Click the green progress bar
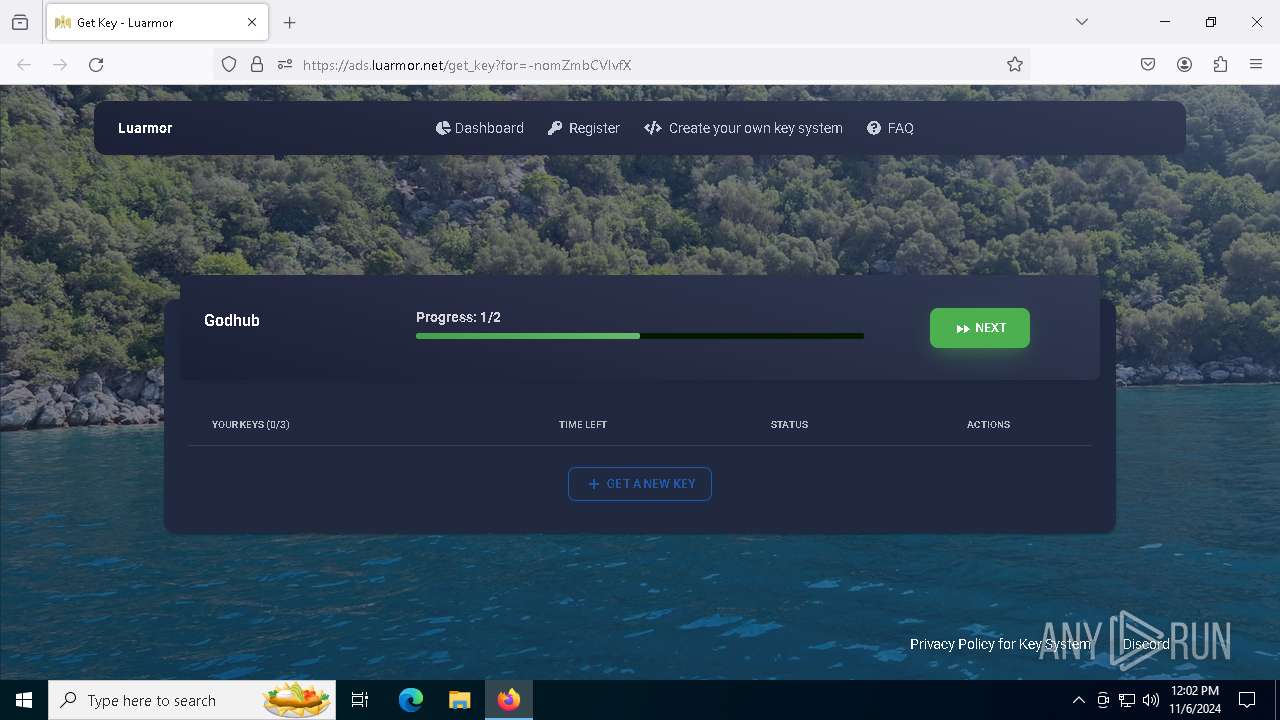 tap(640, 336)
